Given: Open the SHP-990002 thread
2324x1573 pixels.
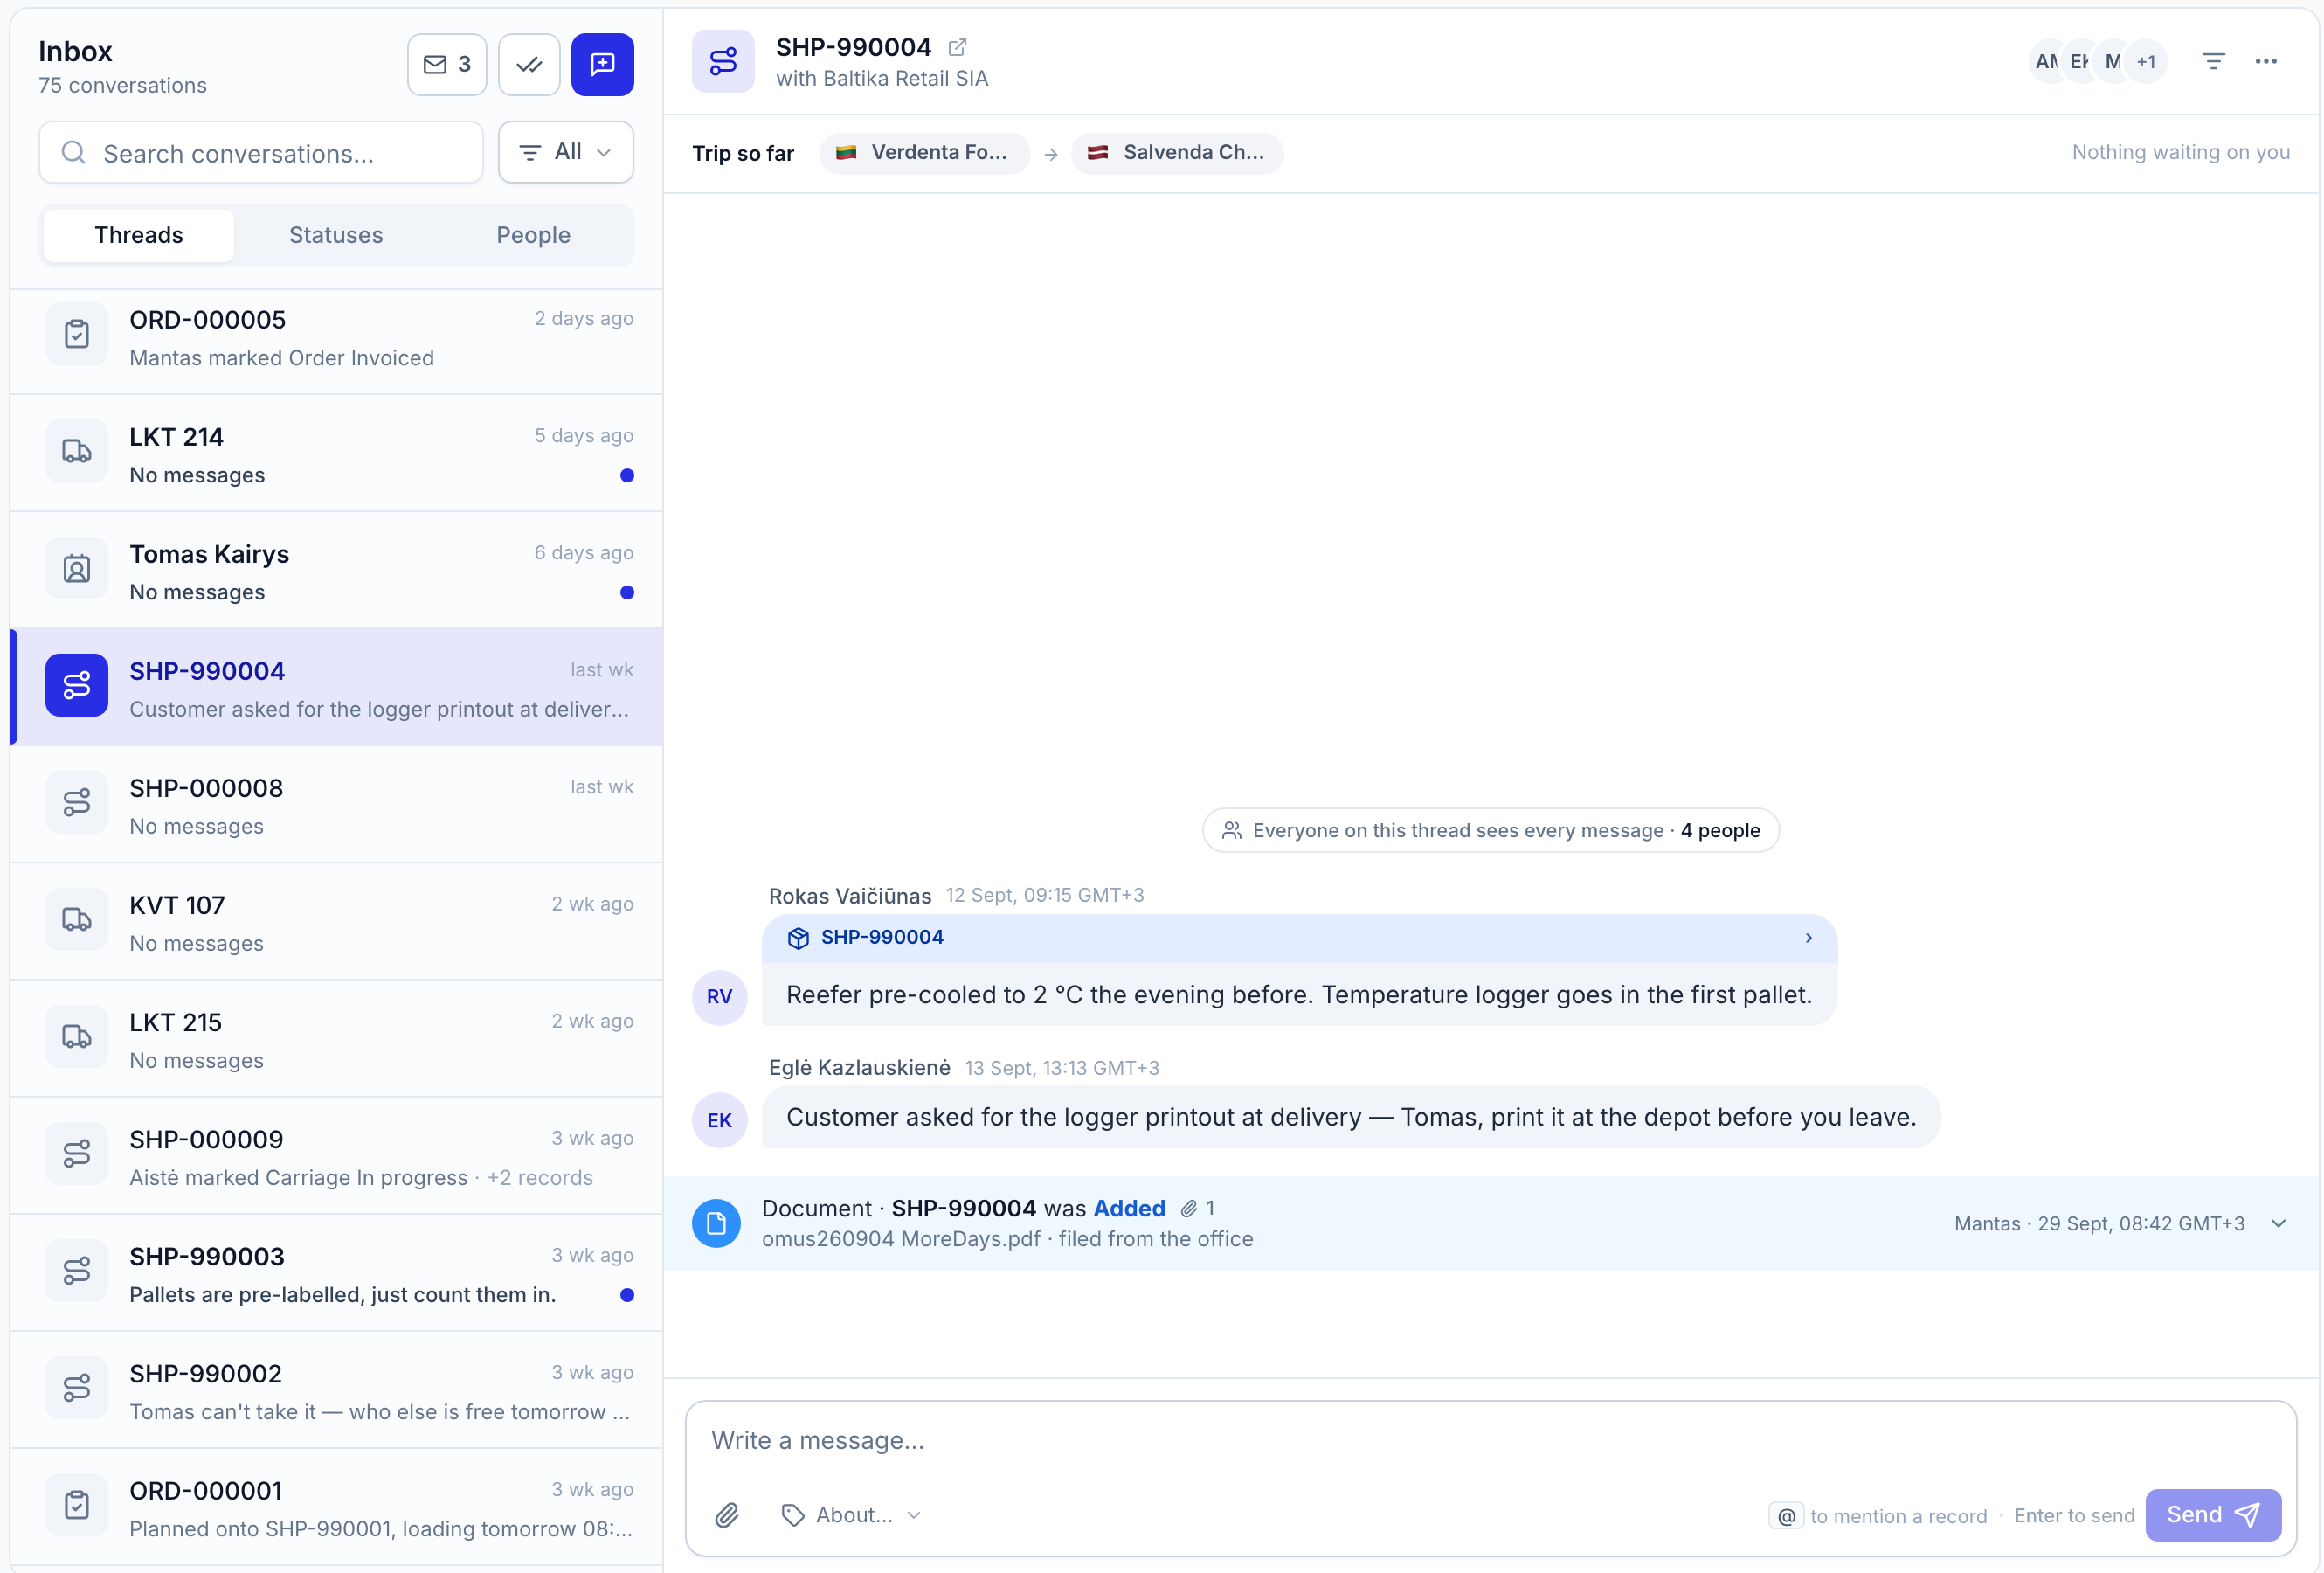Looking at the screenshot, I should pyautogui.click(x=336, y=1390).
